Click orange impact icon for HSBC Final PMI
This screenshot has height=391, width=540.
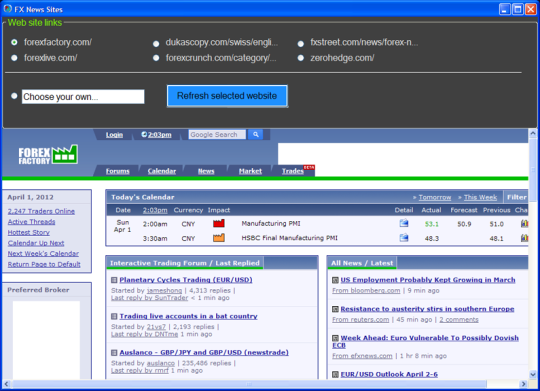click(219, 238)
